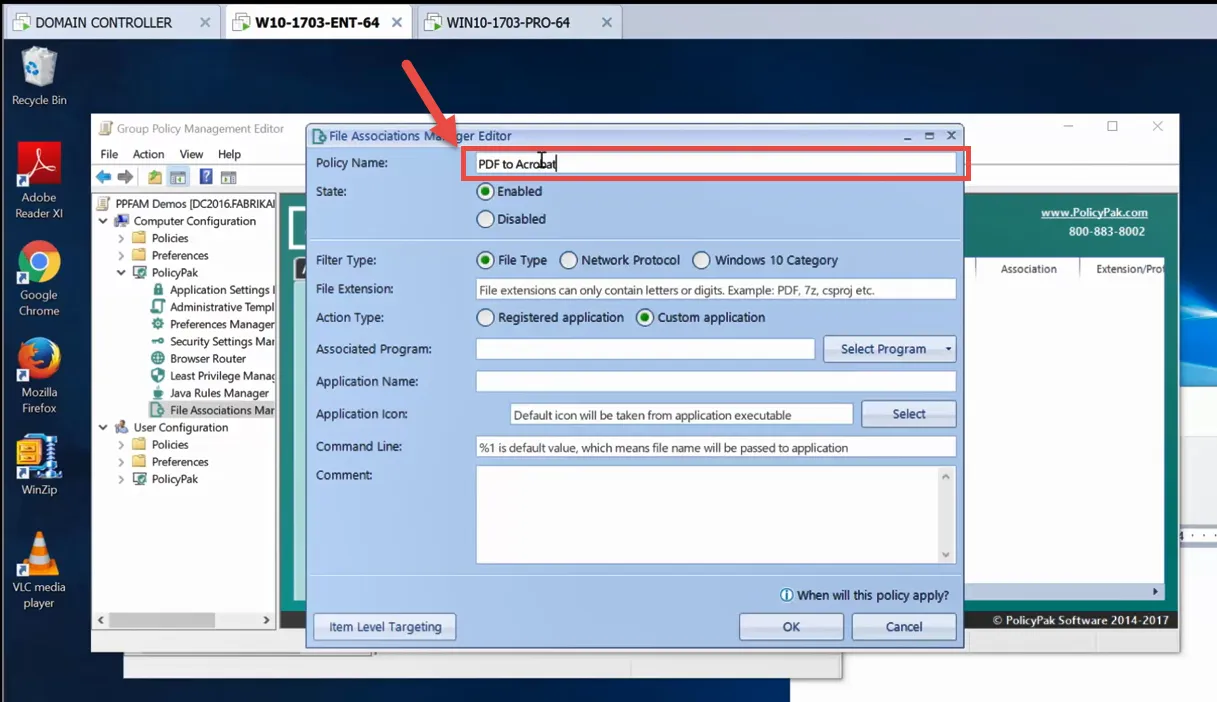Click Show/Hide action pane toolbar icon

[x=228, y=177]
